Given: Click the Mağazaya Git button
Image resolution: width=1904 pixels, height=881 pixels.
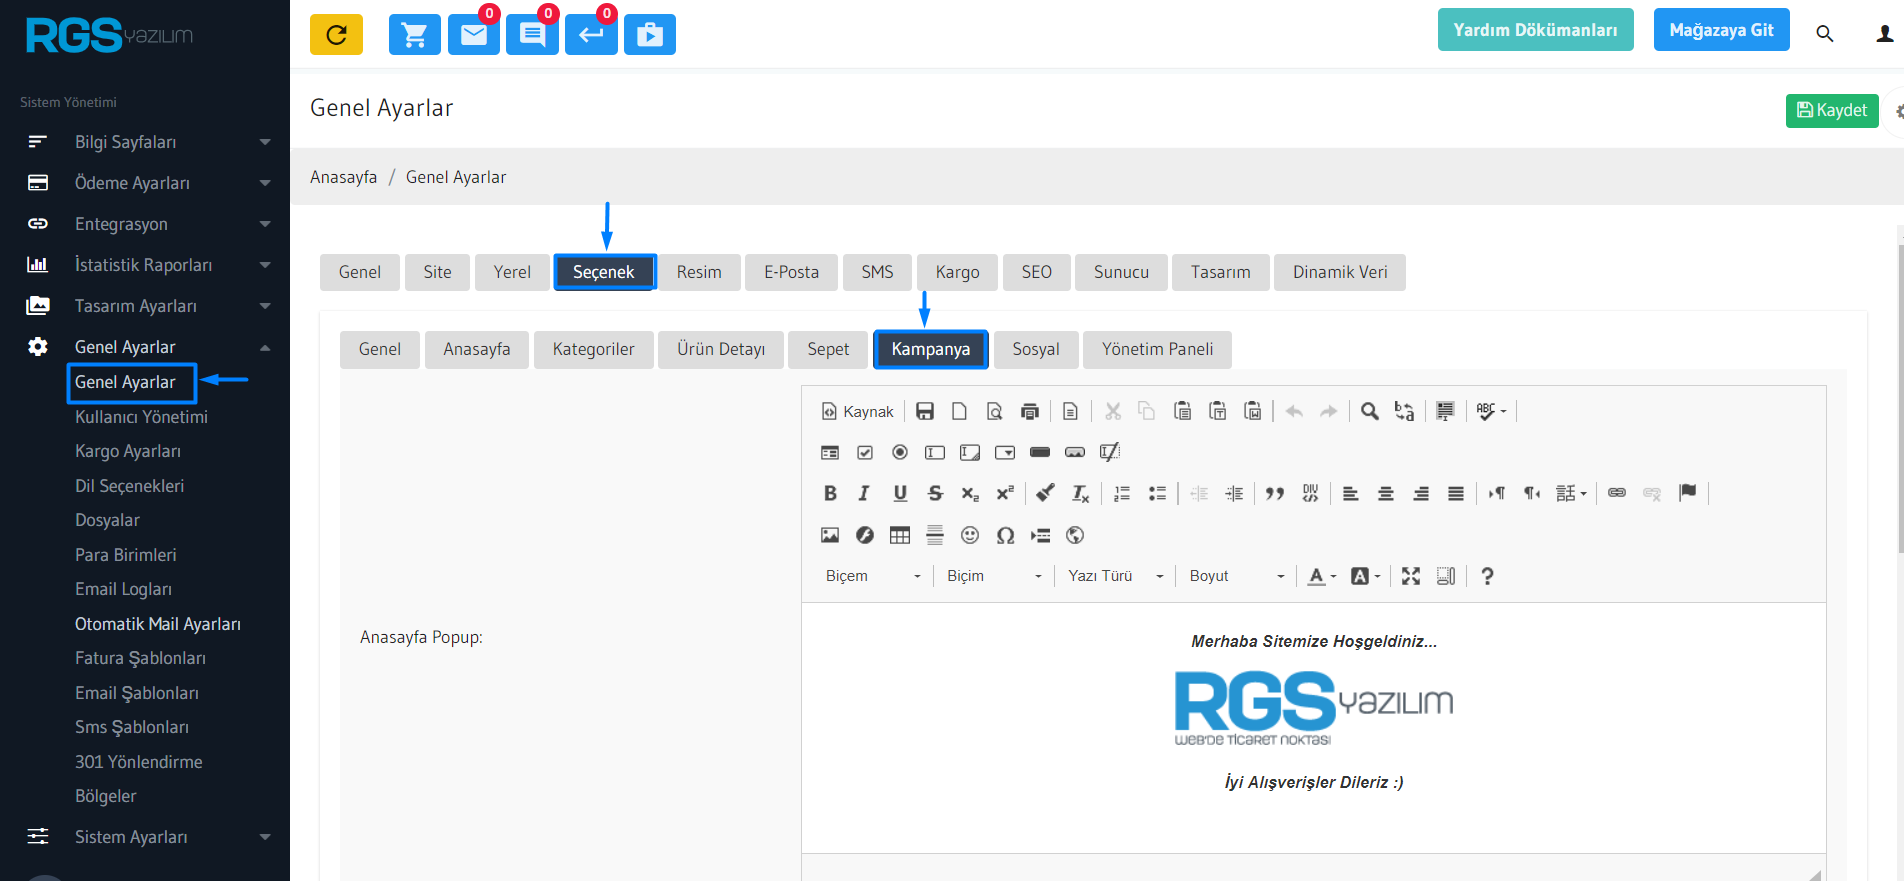Looking at the screenshot, I should click(x=1721, y=30).
